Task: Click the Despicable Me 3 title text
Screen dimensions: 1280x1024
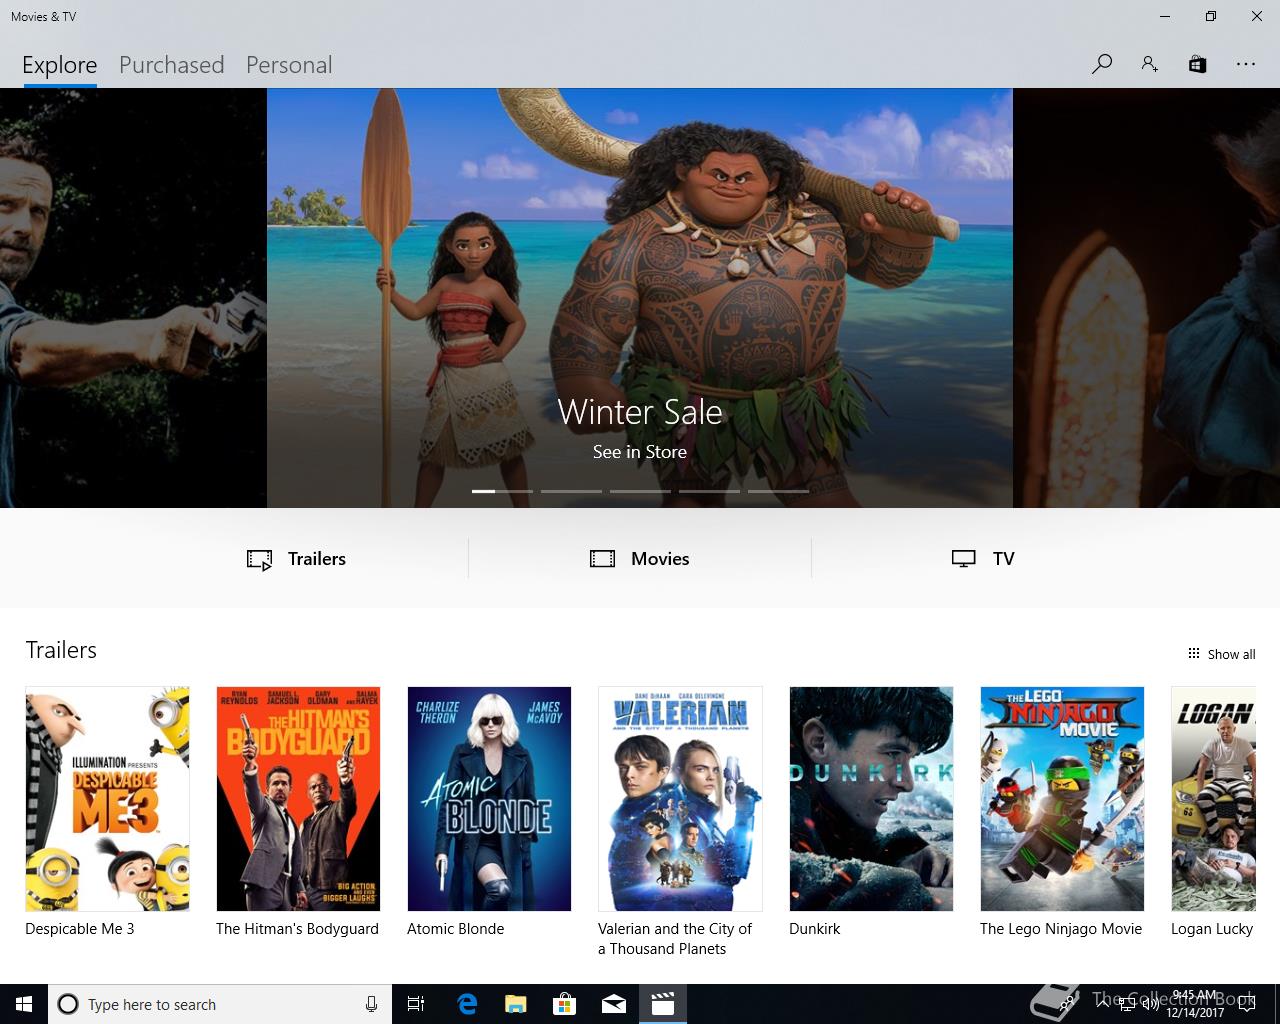Action: pyautogui.click(x=80, y=929)
